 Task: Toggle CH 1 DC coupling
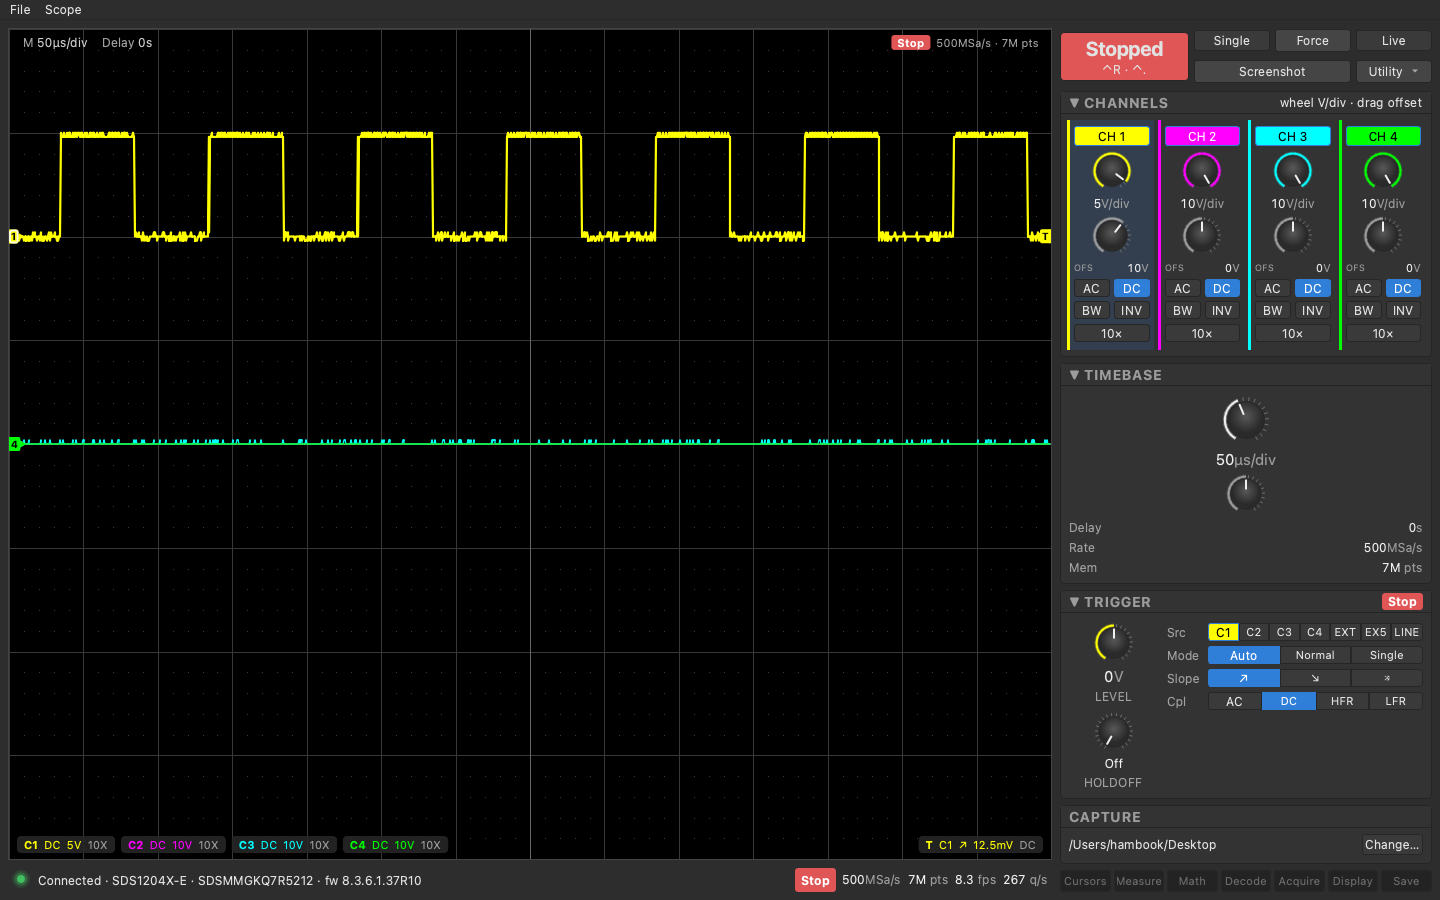coord(1131,288)
